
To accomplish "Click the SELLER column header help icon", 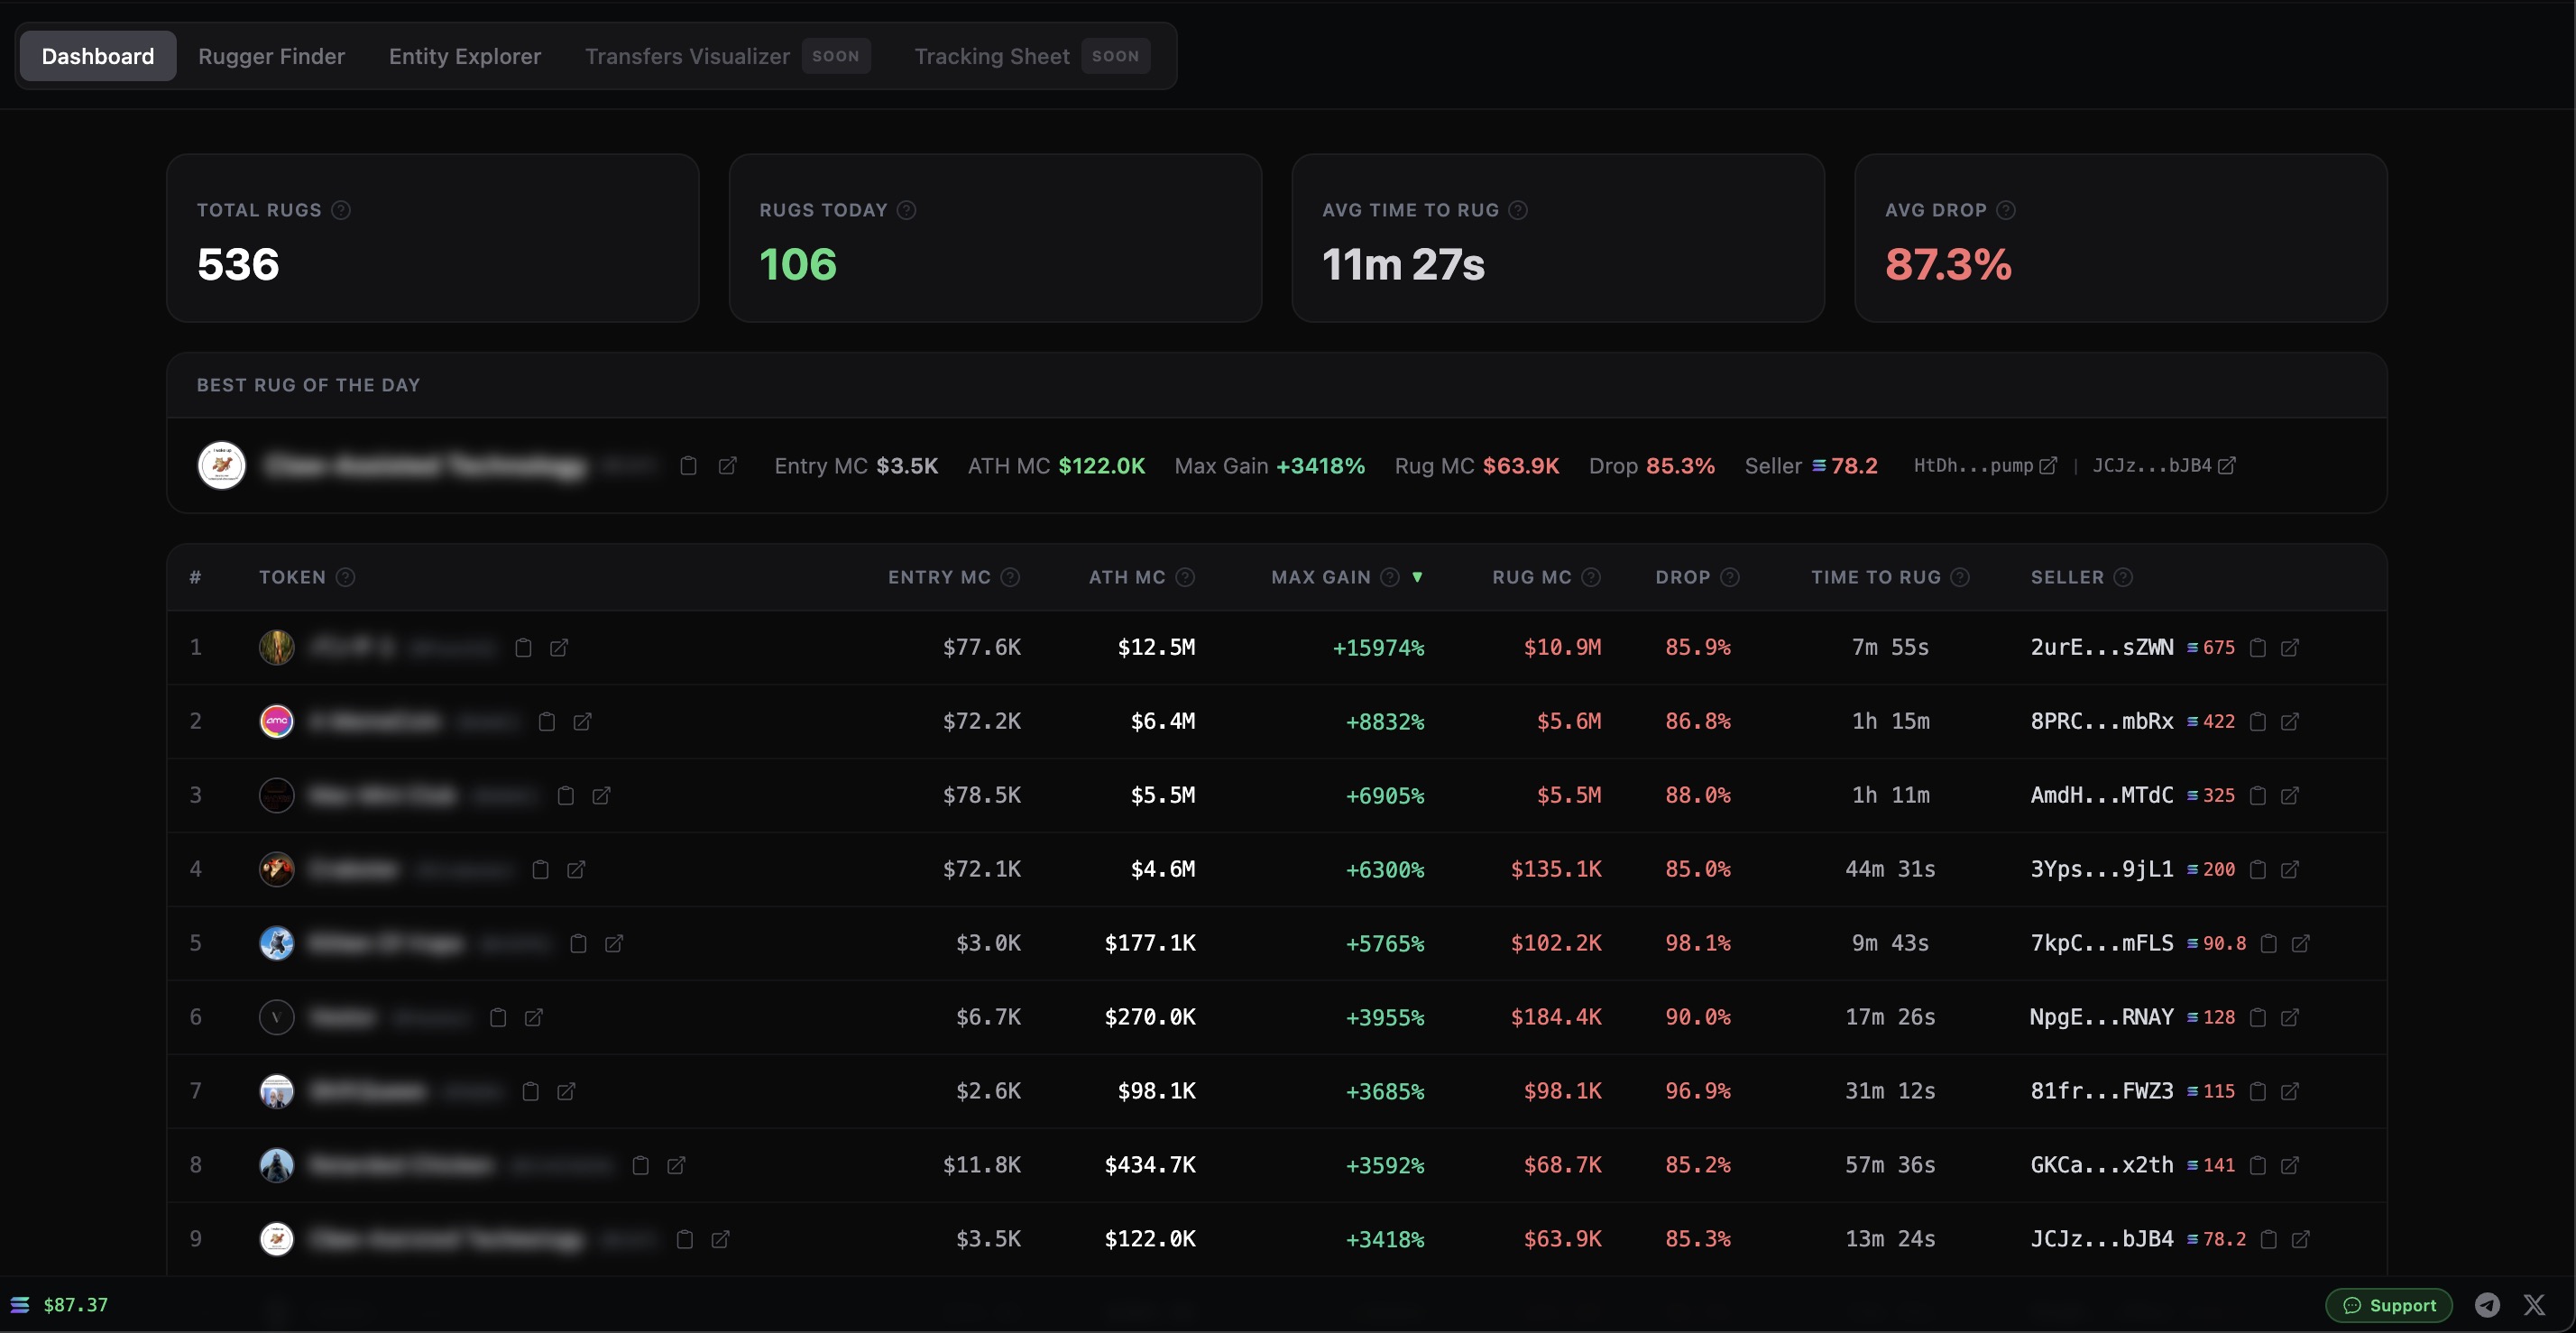I will point(2123,577).
